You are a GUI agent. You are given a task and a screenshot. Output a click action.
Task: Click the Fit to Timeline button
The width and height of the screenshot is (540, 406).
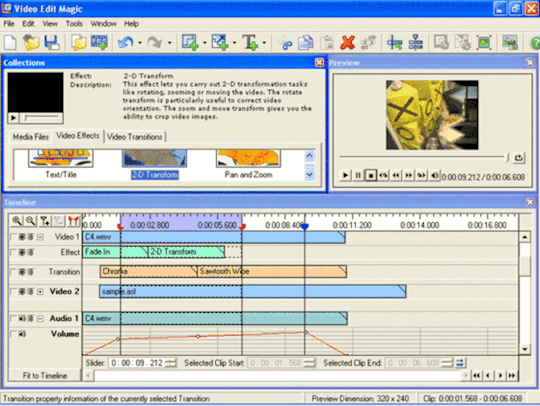pos(45,375)
